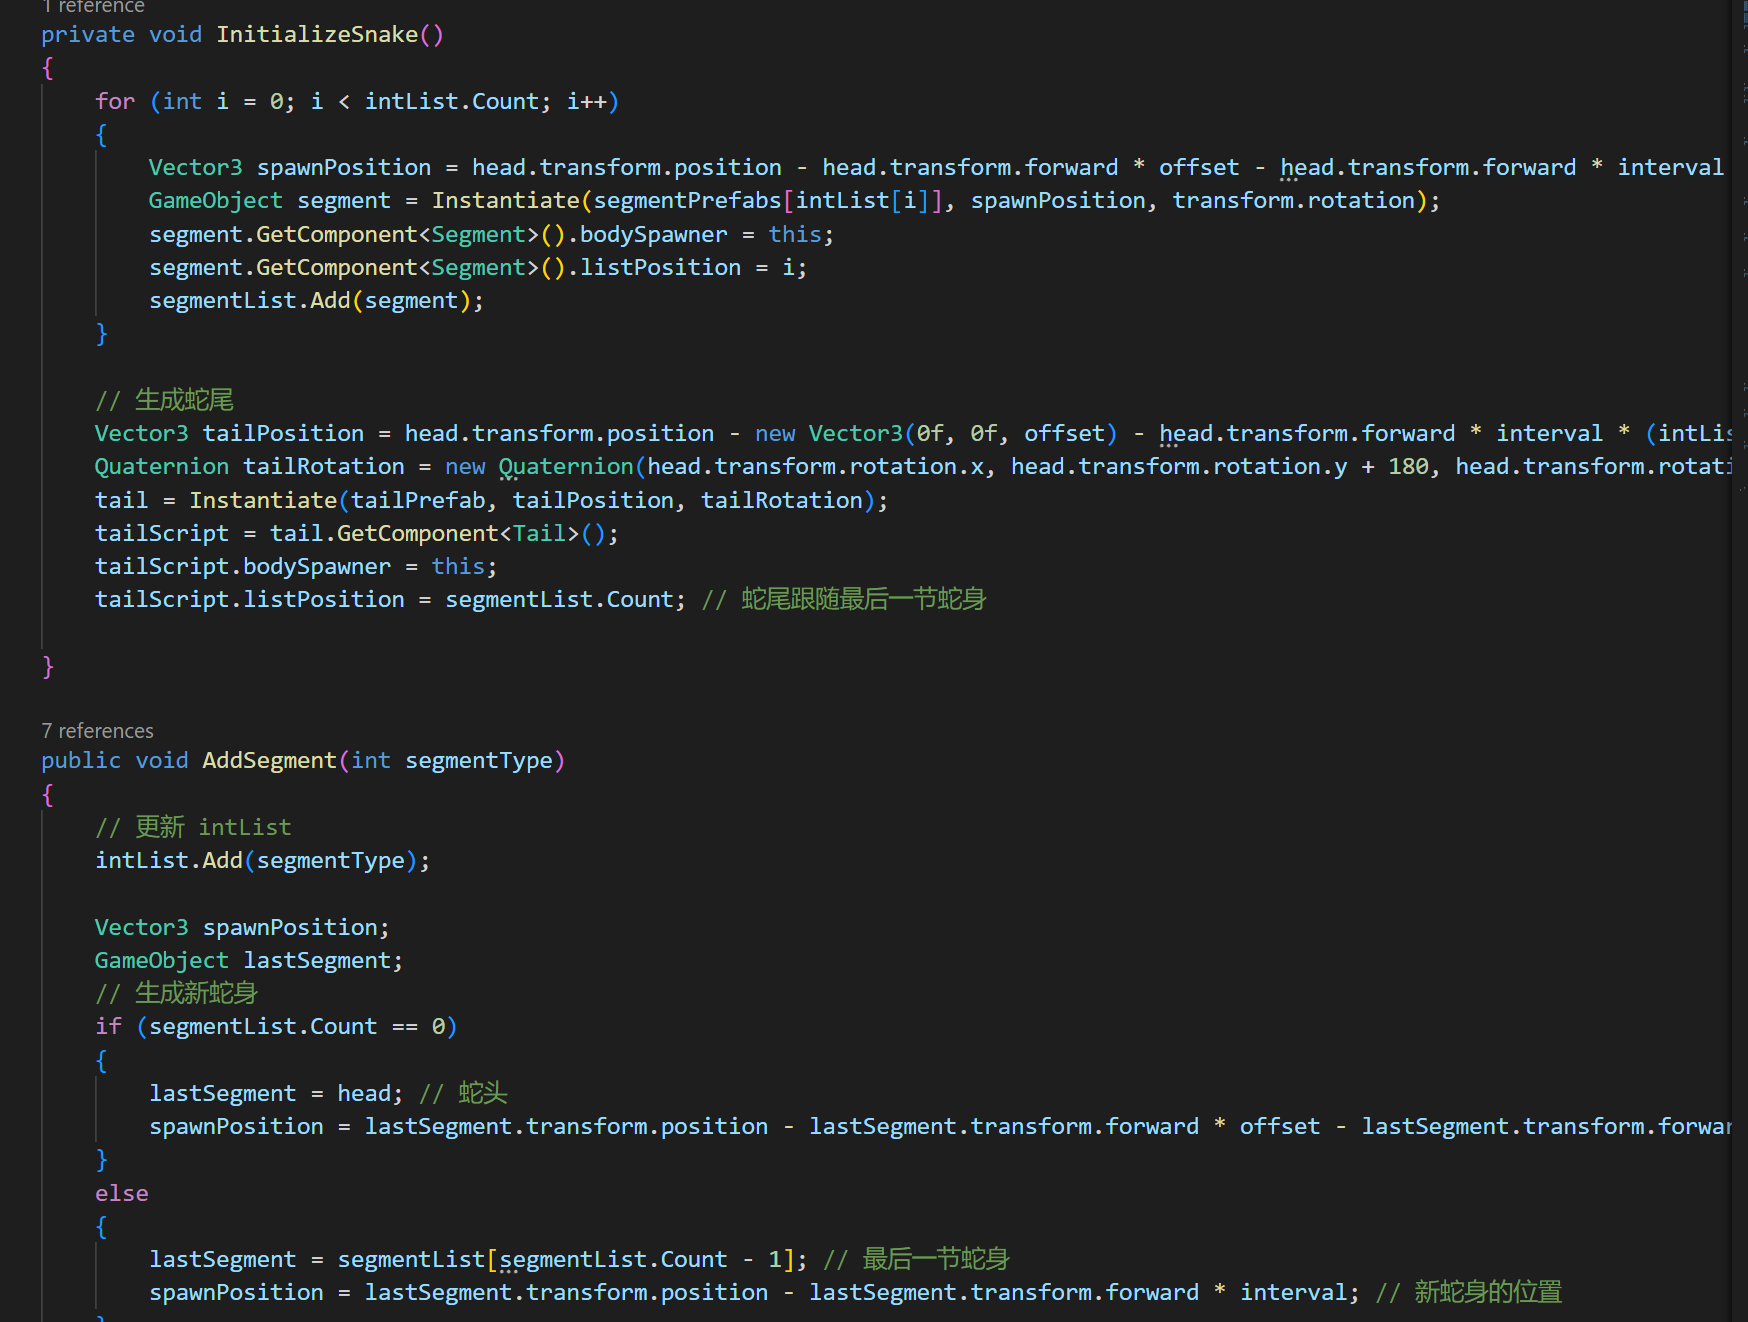Click the AddSegment method name
The height and width of the screenshot is (1322, 1748).
tap(270, 760)
